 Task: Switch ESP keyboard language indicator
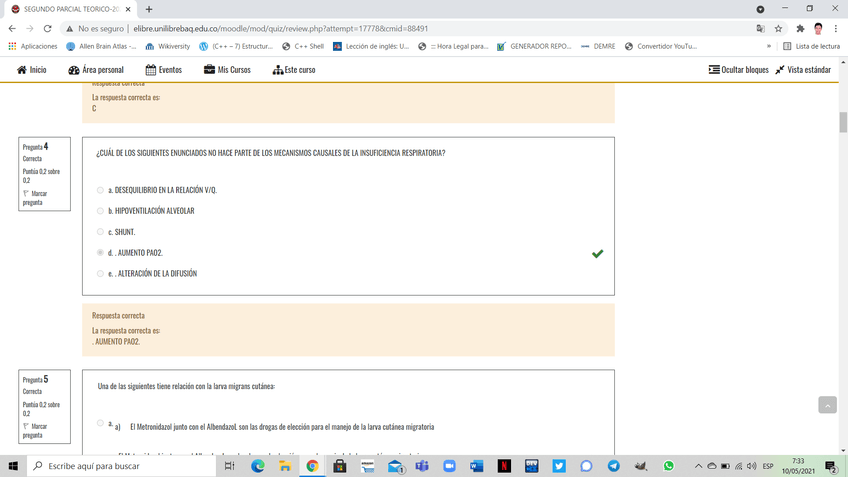pos(767,466)
